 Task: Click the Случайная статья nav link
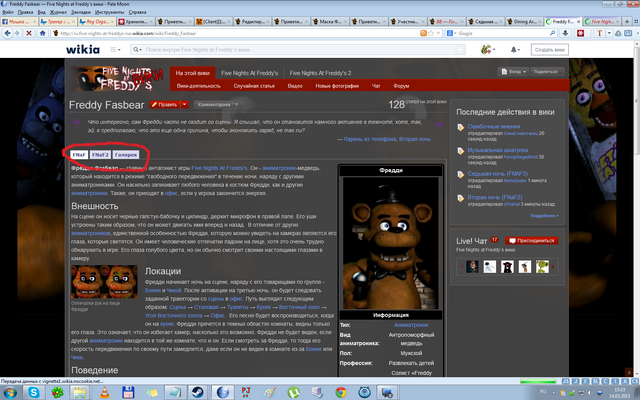(x=254, y=86)
